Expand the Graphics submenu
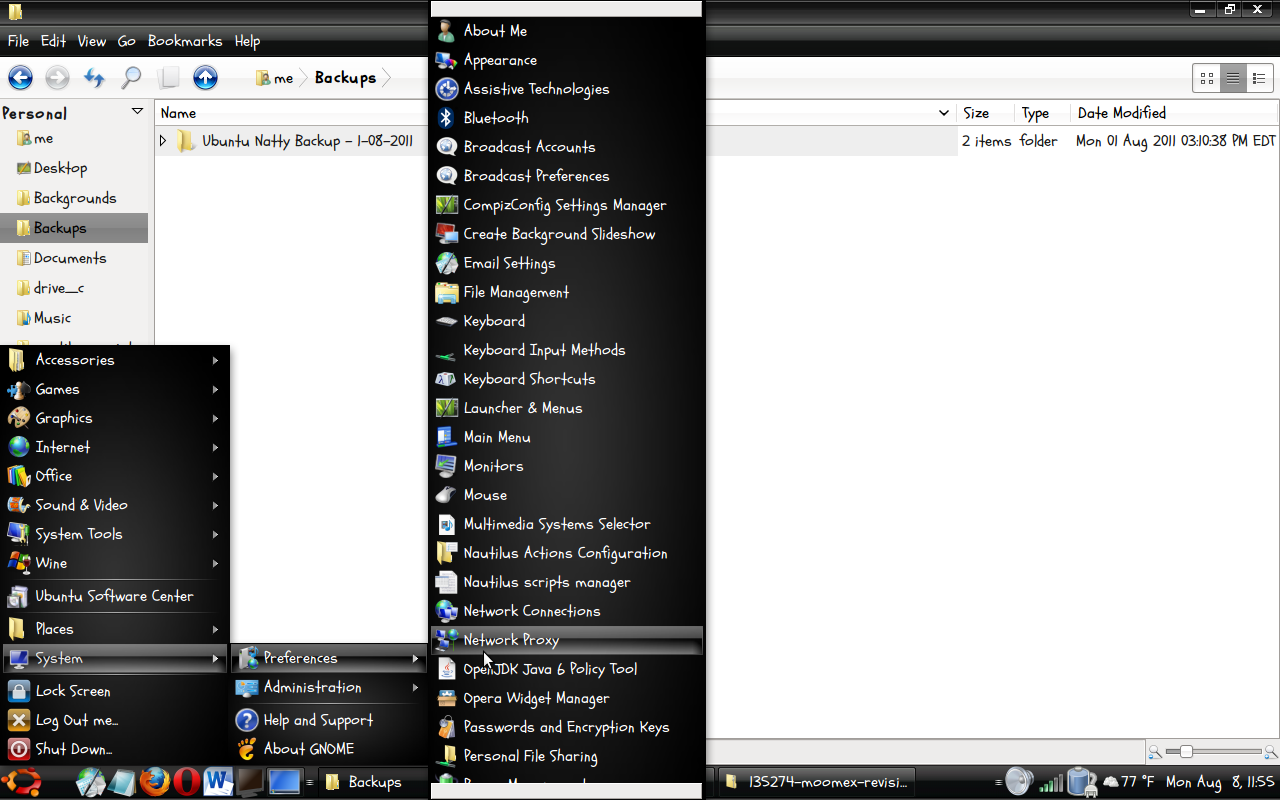Image resolution: width=1280 pixels, height=800 pixels. [115, 418]
